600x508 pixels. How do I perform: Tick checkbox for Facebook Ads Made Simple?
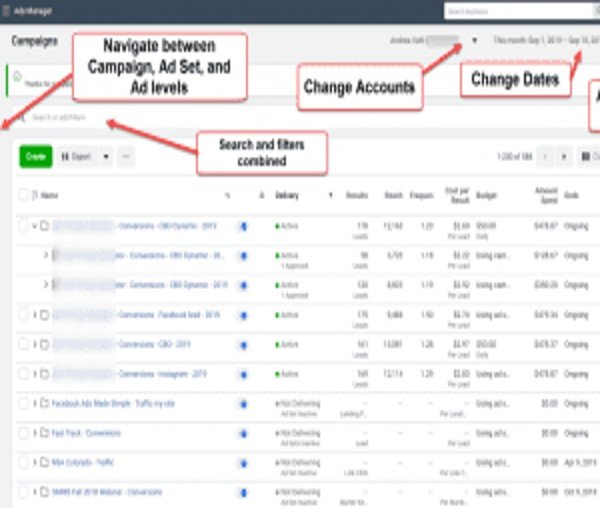pyautogui.click(x=23, y=403)
